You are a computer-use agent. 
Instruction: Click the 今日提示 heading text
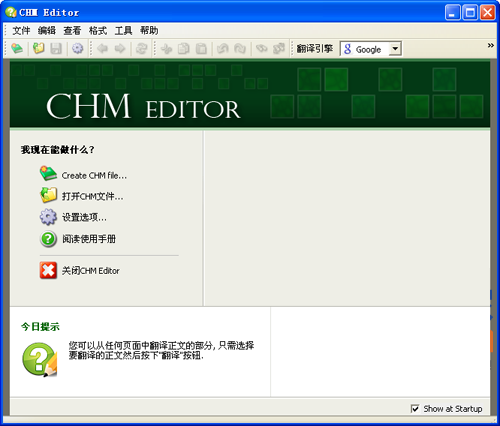40,327
